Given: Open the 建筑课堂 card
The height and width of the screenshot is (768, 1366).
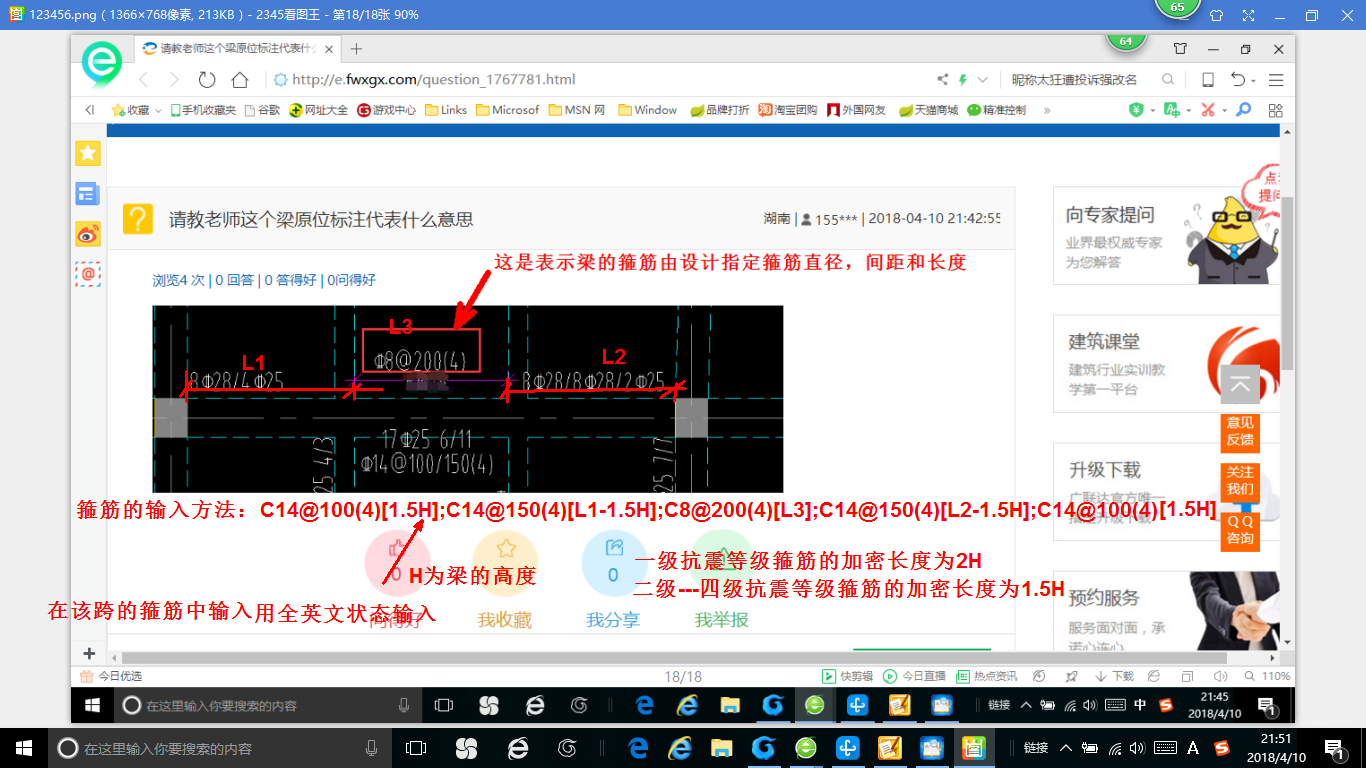Looking at the screenshot, I should pos(1166,364).
